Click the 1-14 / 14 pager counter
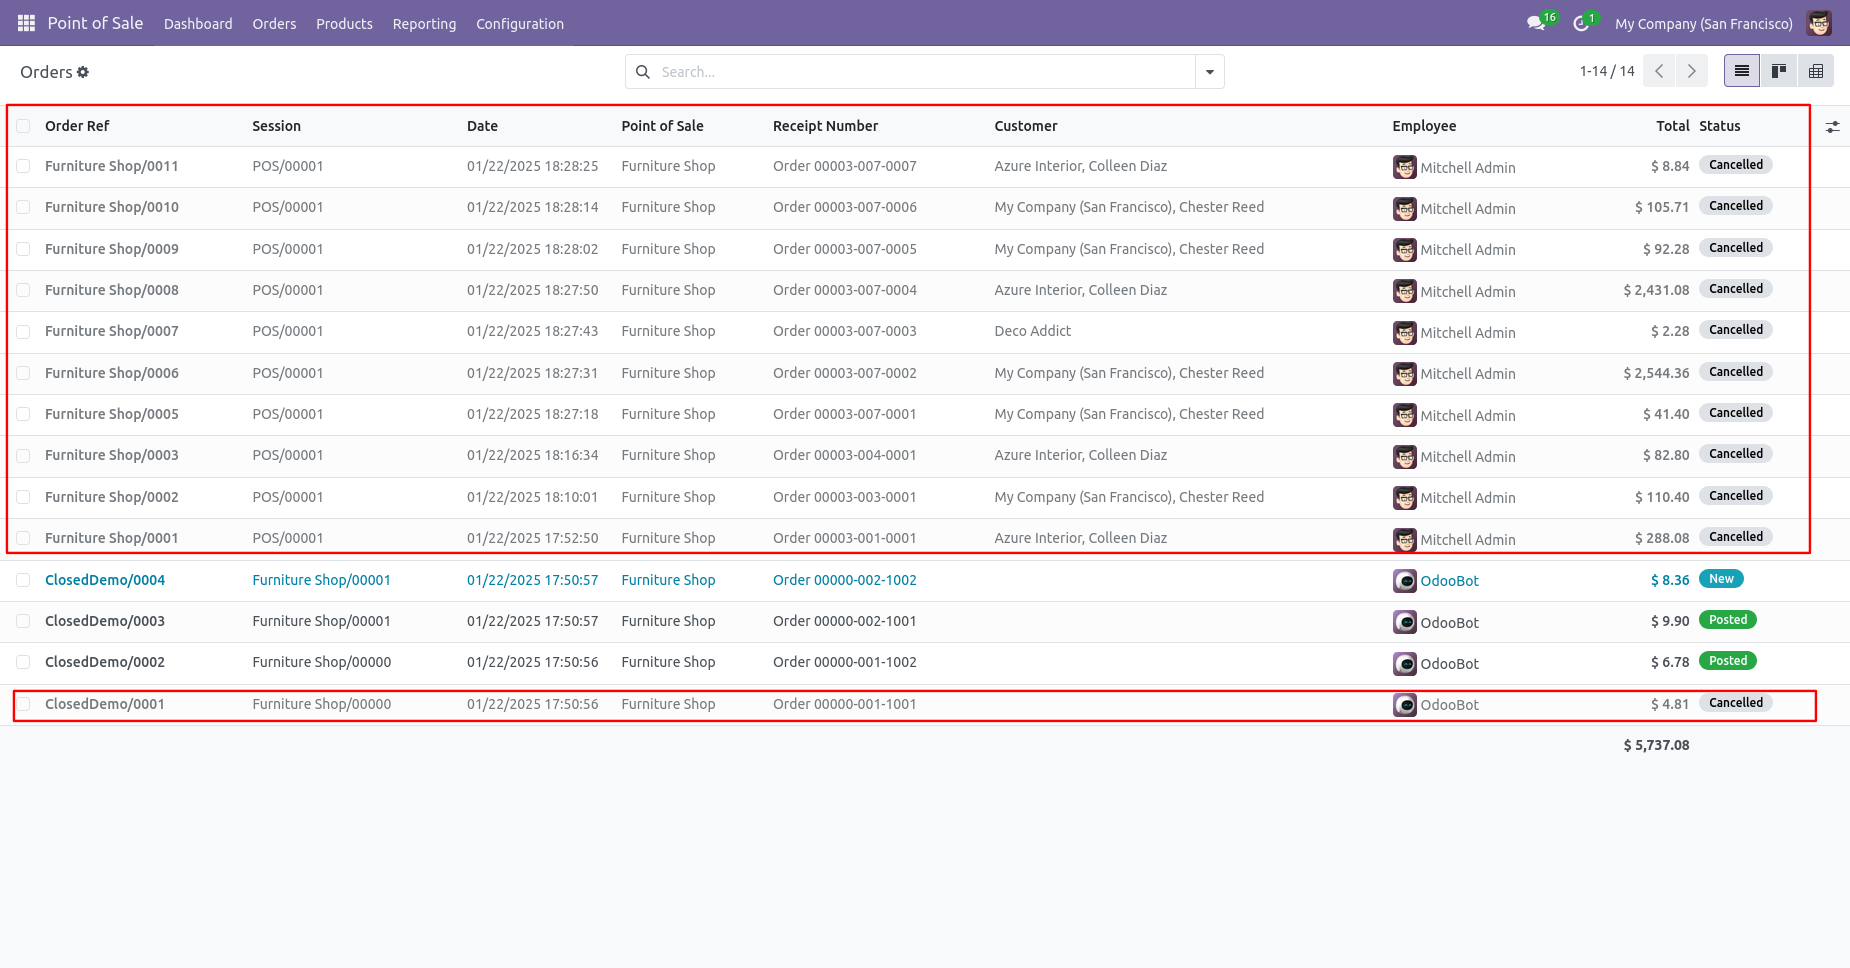 point(1607,71)
